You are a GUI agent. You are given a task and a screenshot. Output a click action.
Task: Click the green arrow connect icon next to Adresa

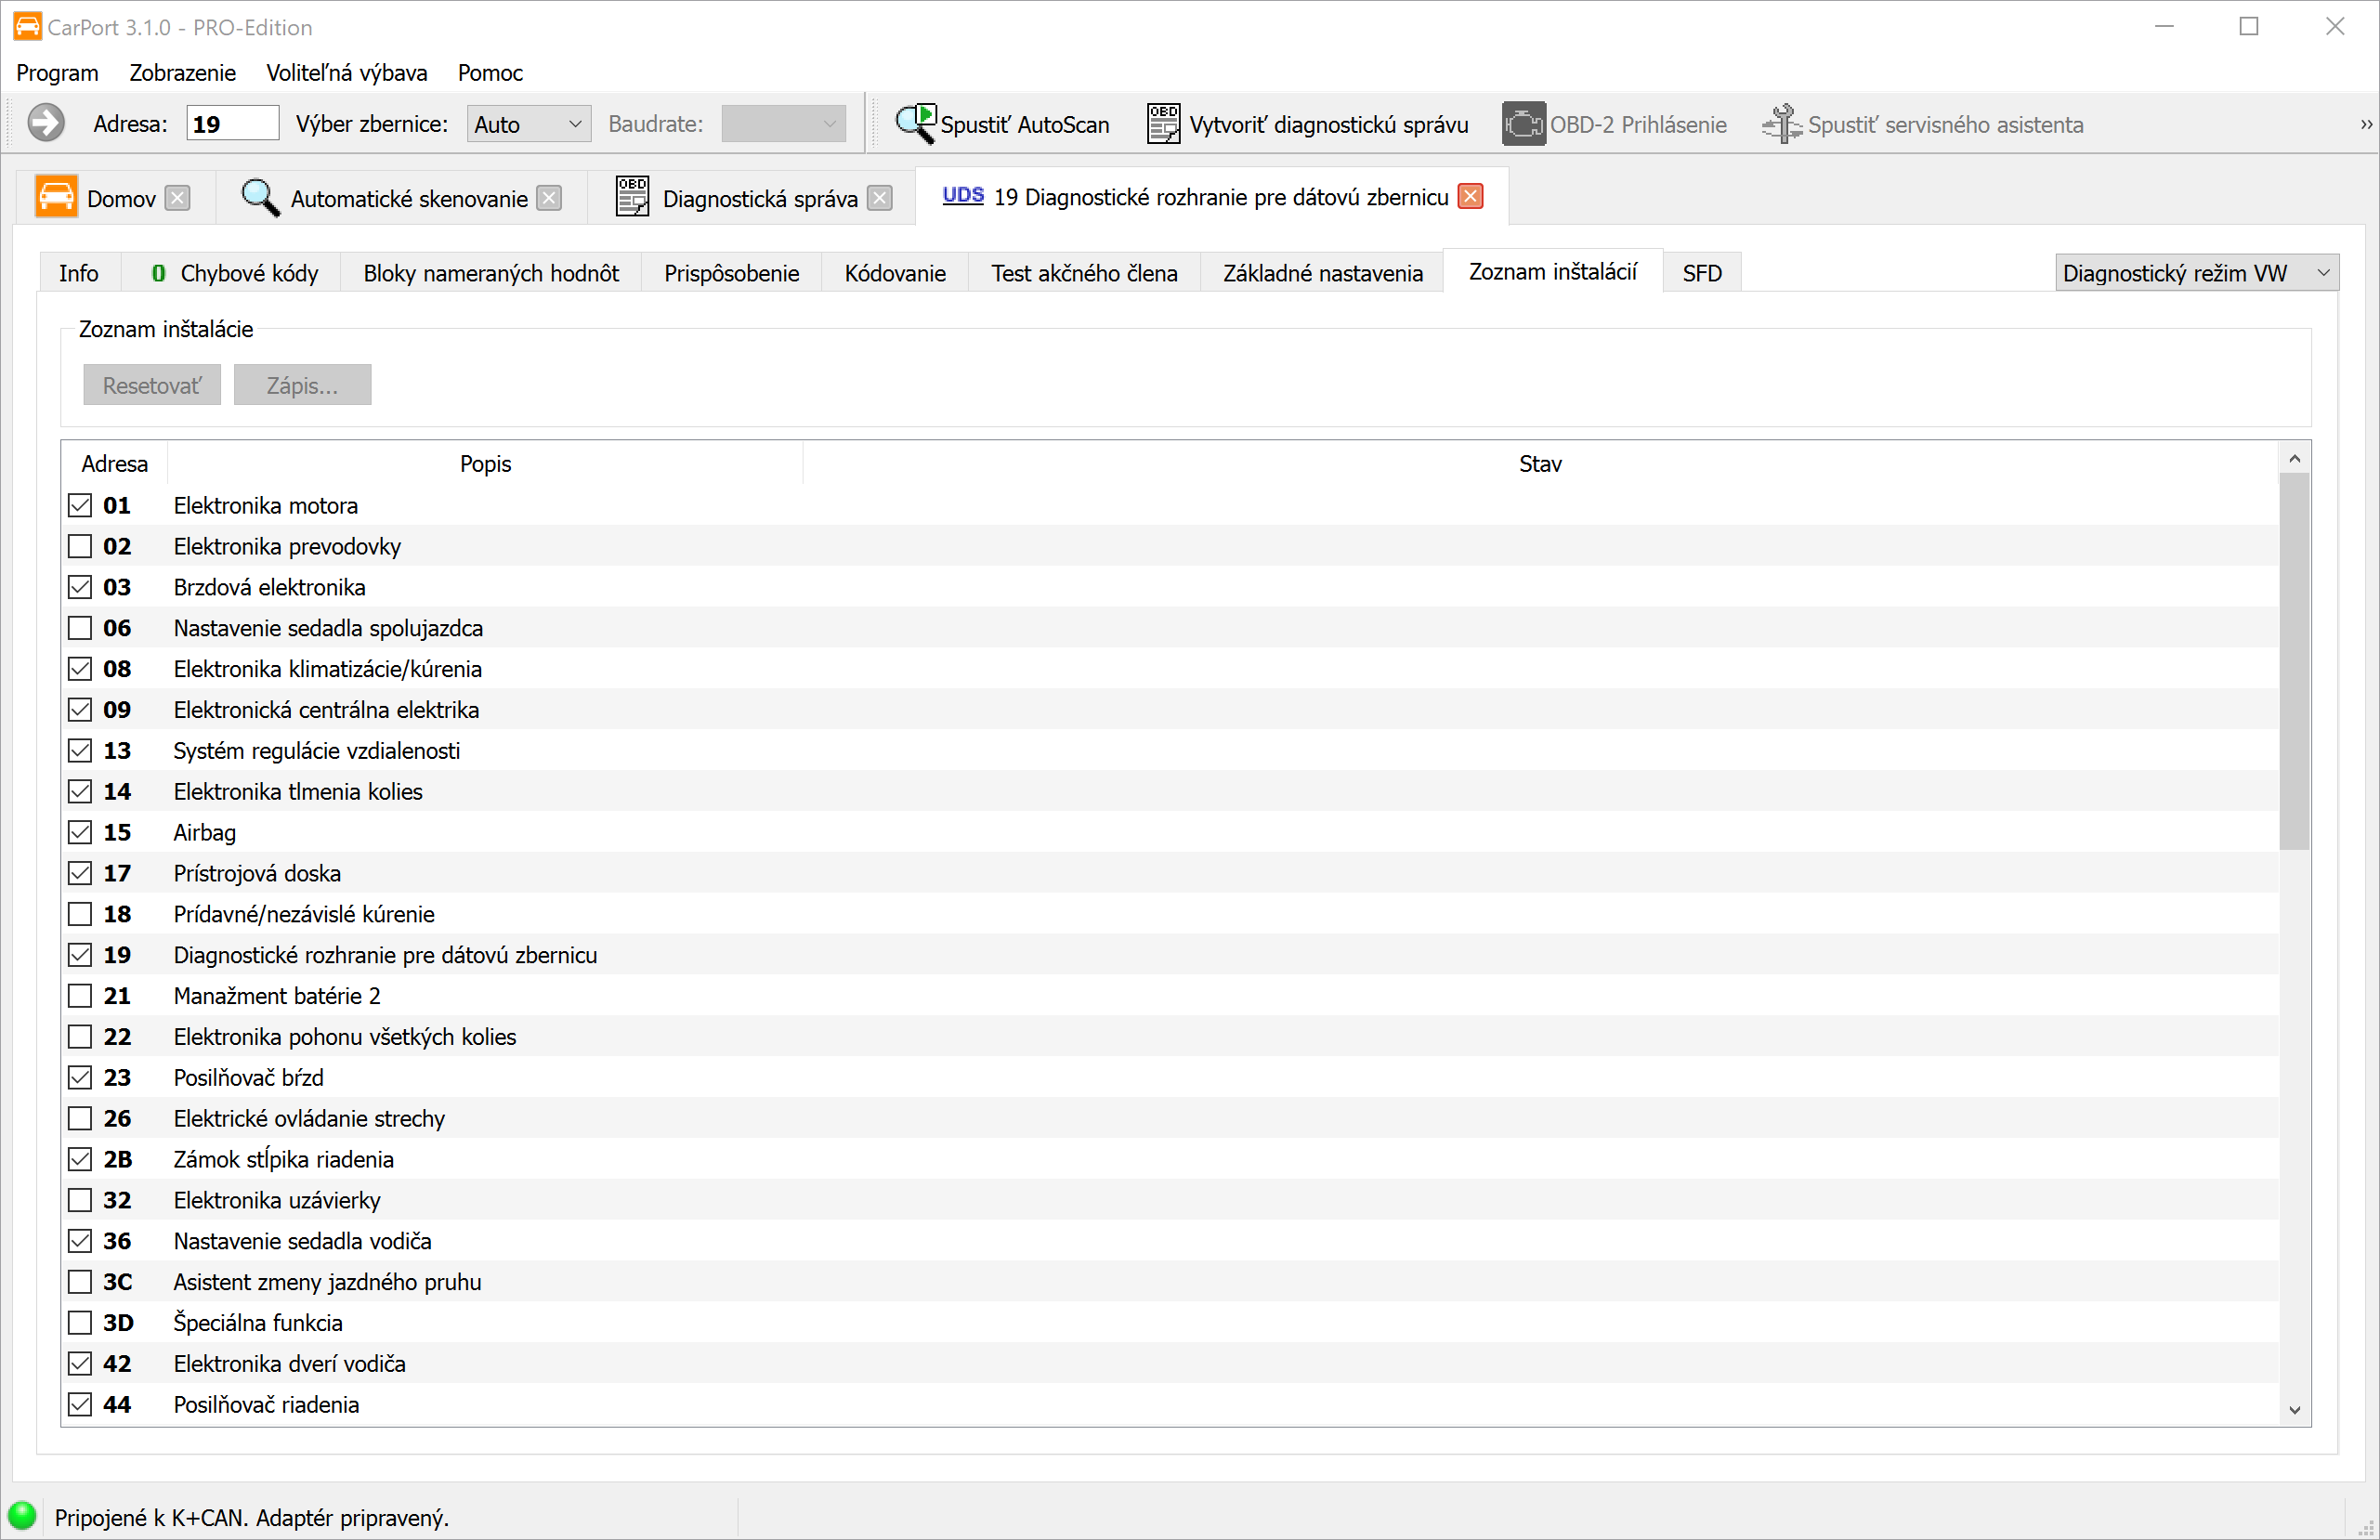click(x=45, y=124)
